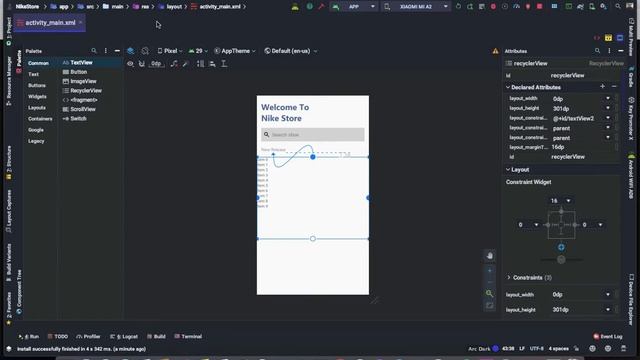Click the layout warning triangle icon
The width and height of the screenshot is (640, 360).
coord(496,51)
